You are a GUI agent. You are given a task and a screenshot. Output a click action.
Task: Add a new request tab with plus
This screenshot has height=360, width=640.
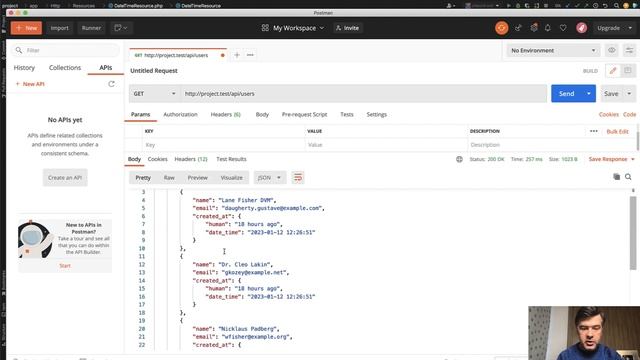click(237, 55)
